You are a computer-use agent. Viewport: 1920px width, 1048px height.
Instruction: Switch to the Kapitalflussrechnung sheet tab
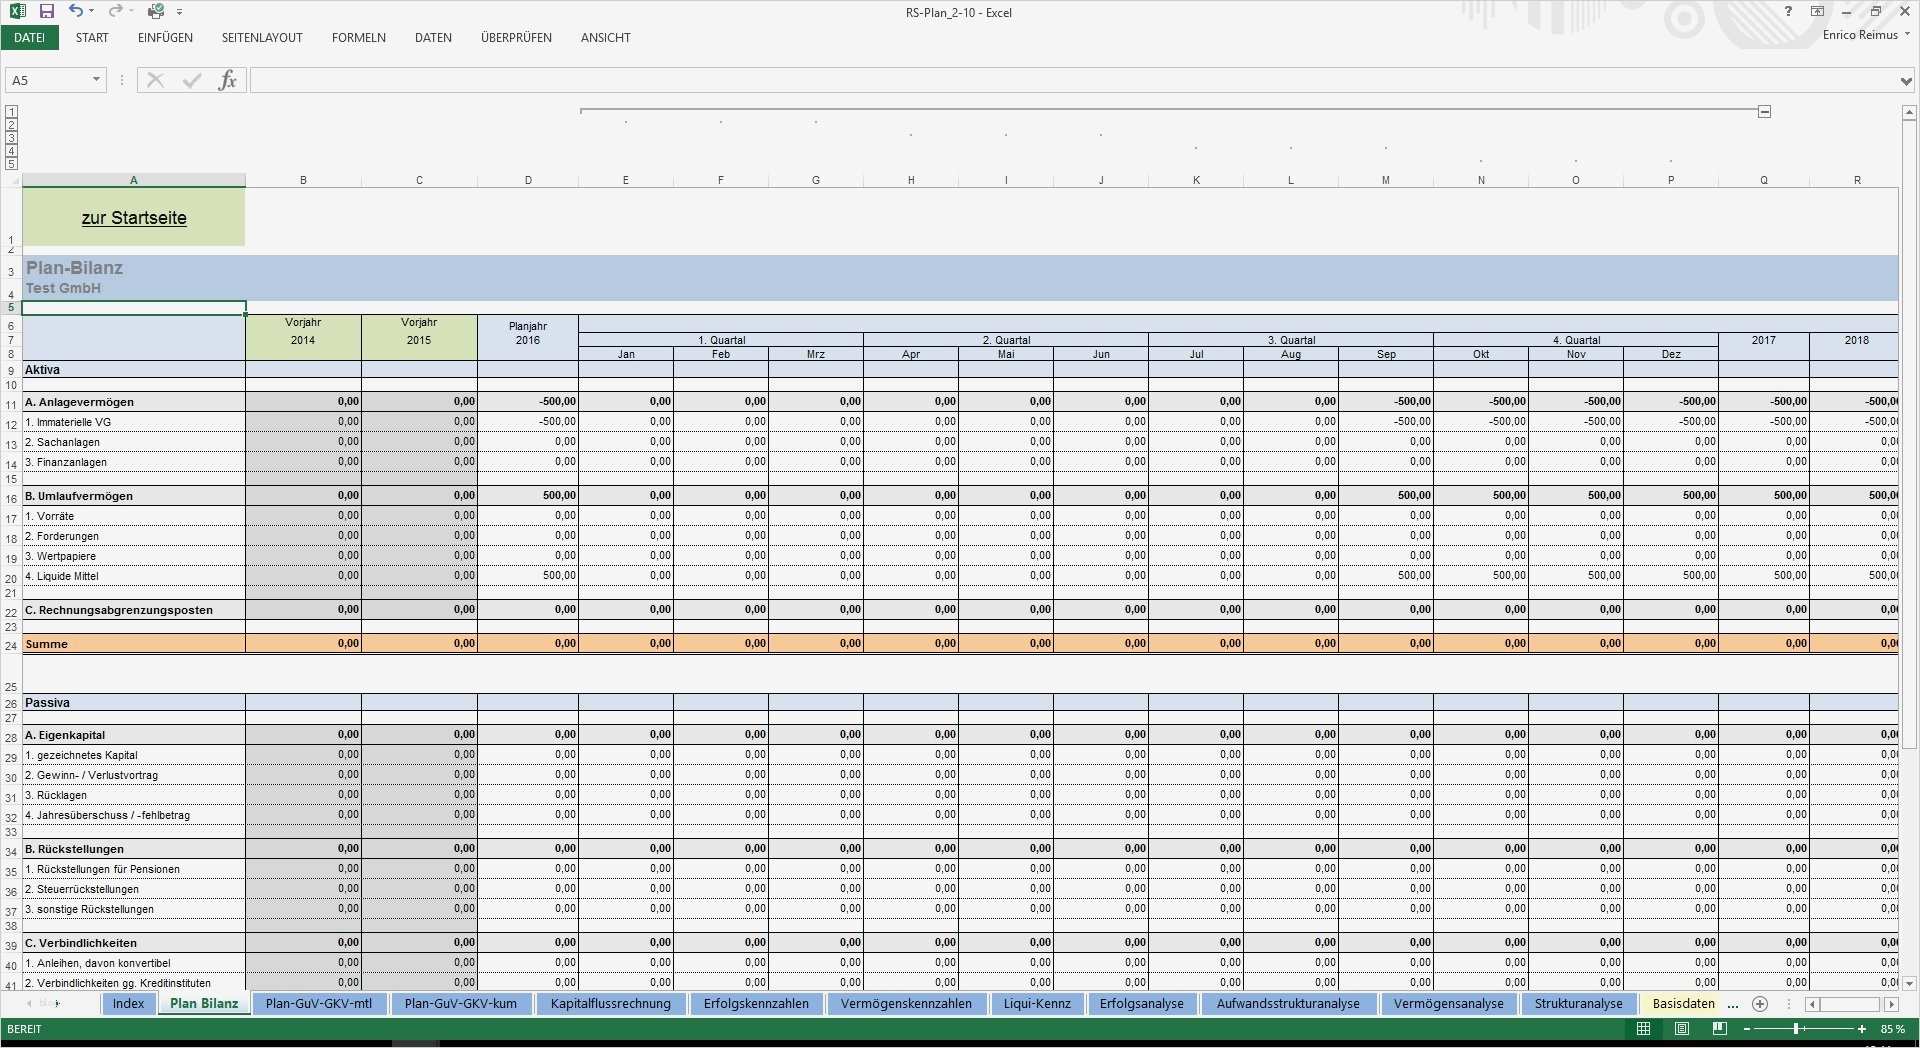point(611,1004)
